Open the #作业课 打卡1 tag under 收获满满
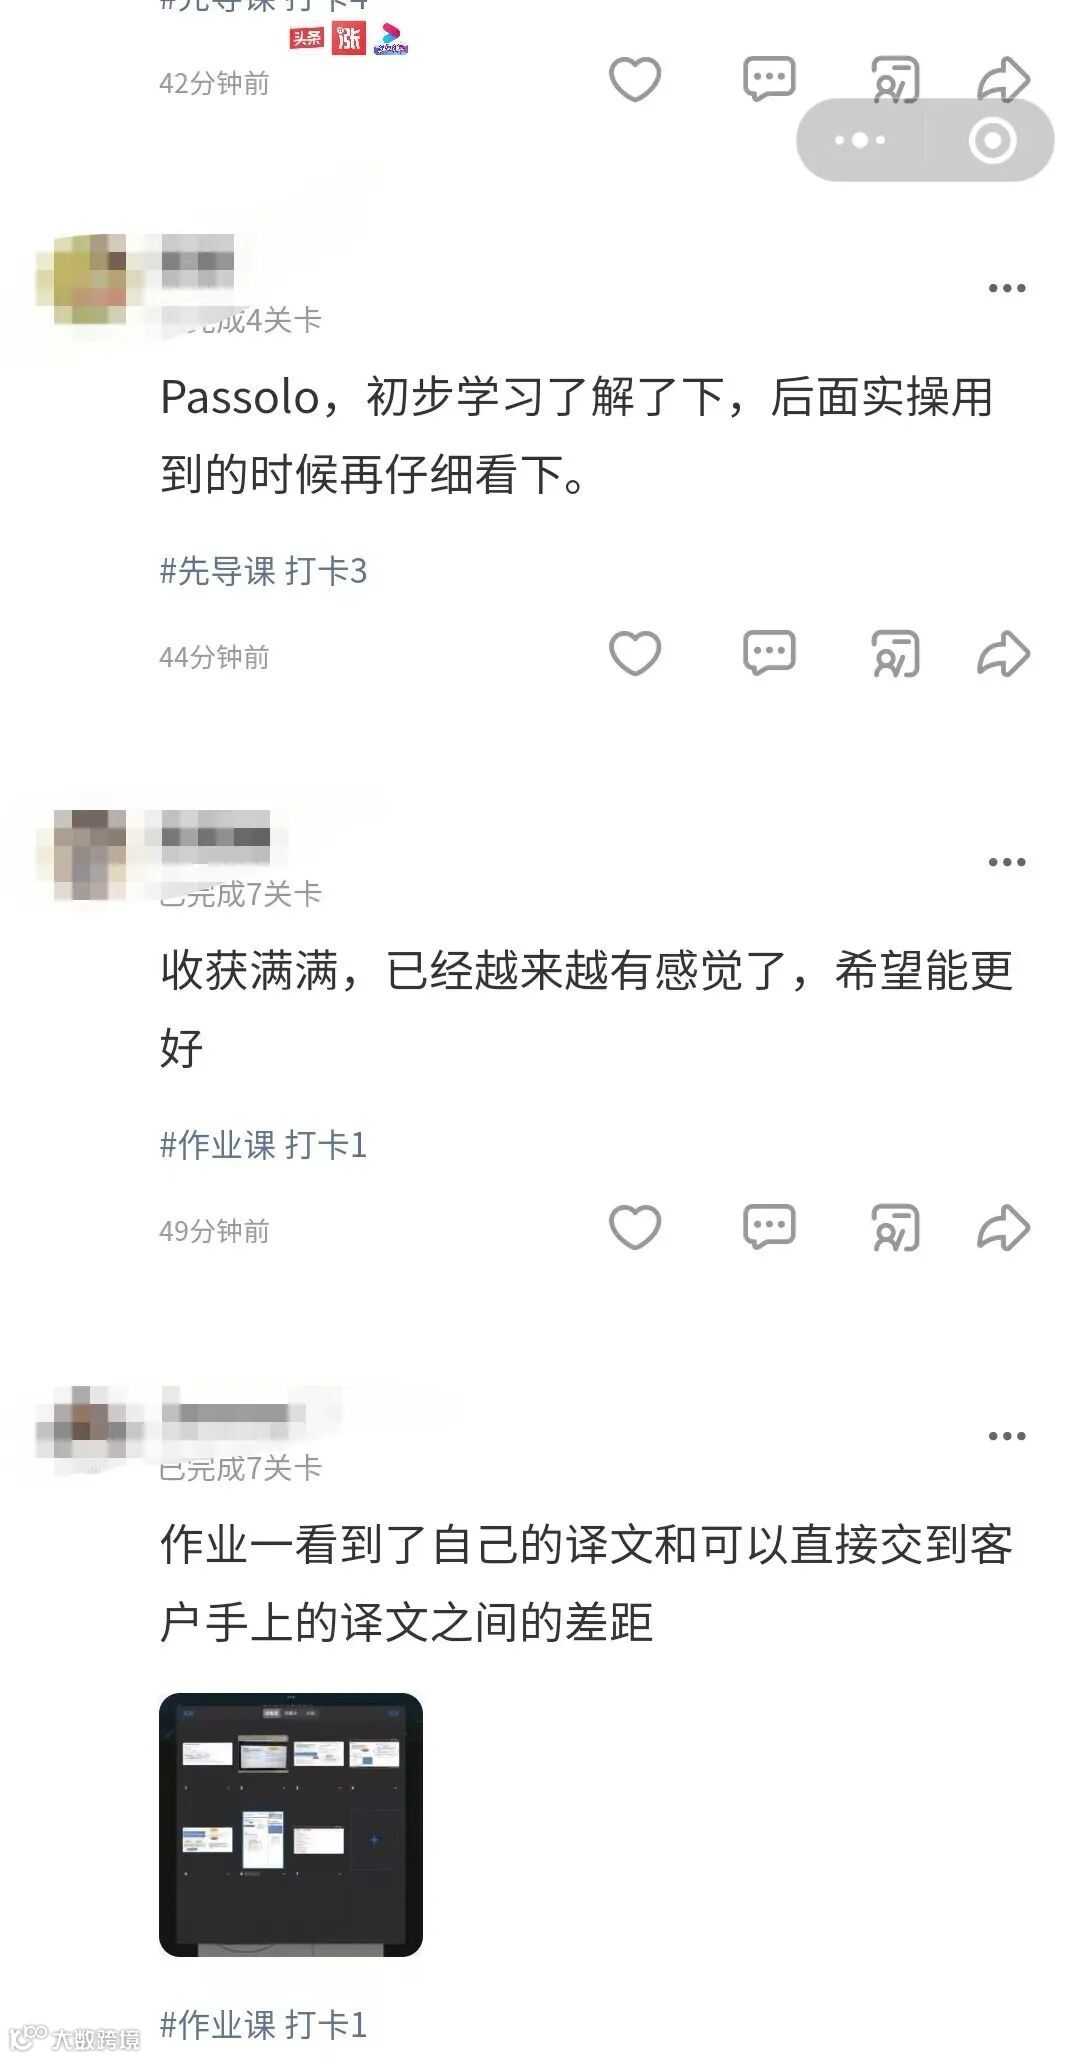The height and width of the screenshot is (2059, 1080). pyautogui.click(x=263, y=1145)
